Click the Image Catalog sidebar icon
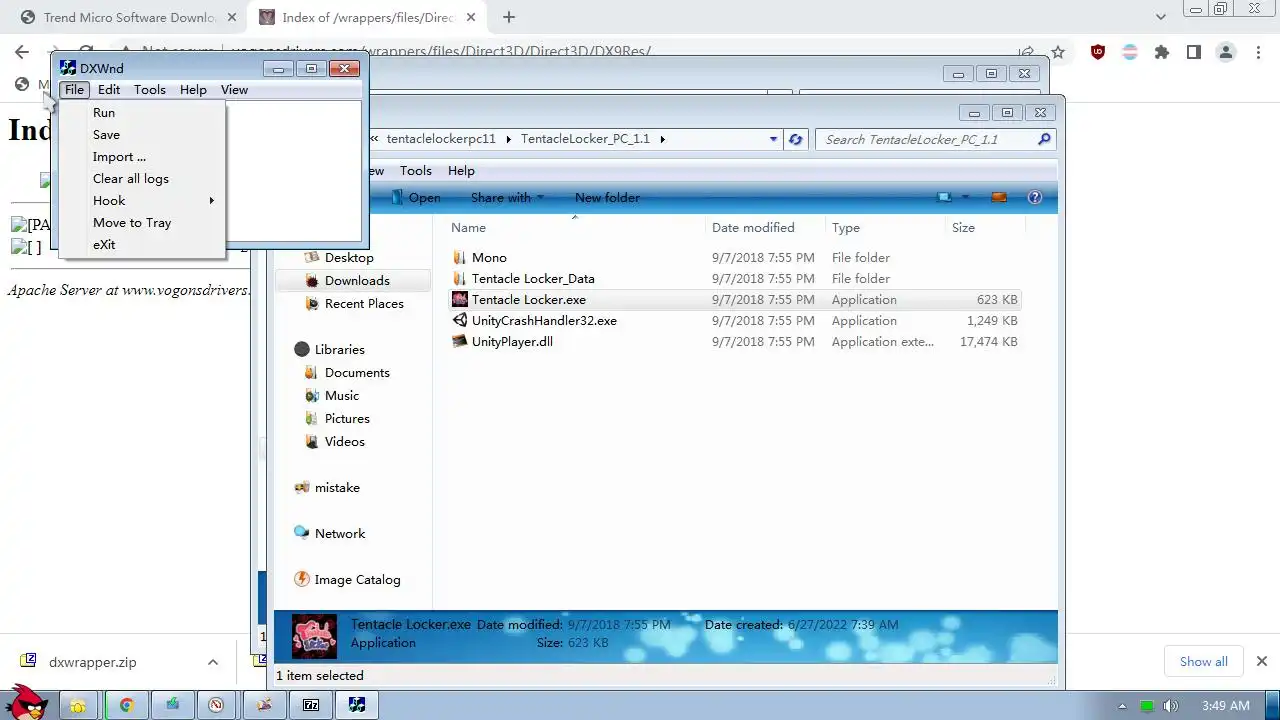Image resolution: width=1280 pixels, height=720 pixels. pos(302,579)
